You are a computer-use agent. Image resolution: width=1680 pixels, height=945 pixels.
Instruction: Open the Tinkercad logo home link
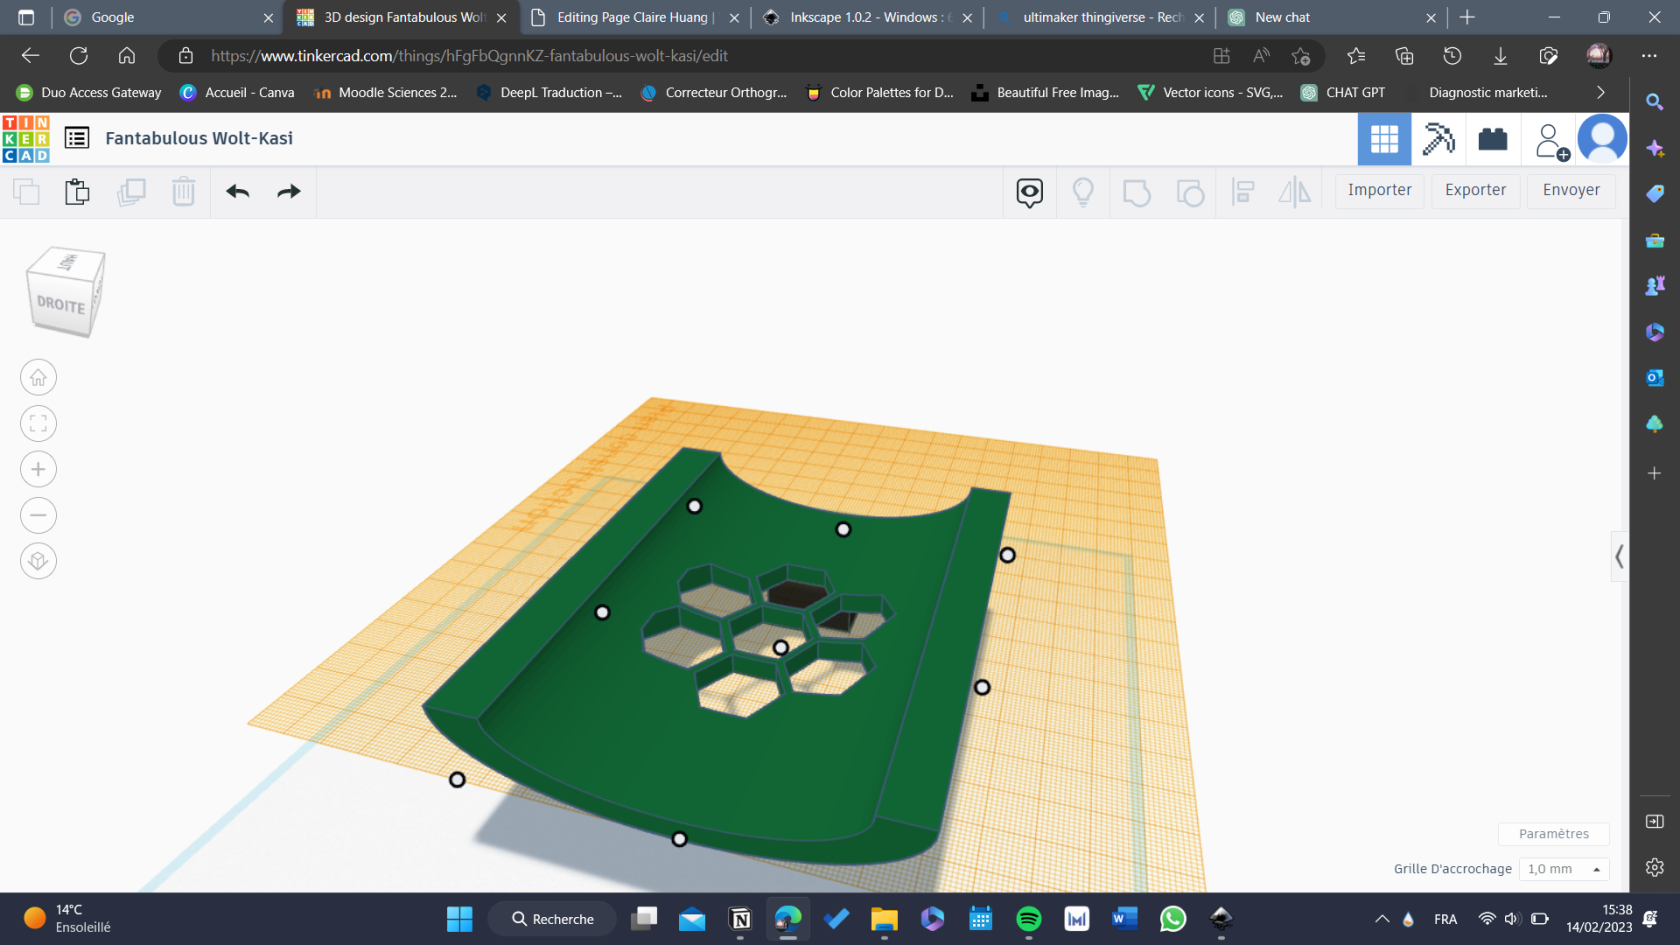click(26, 139)
